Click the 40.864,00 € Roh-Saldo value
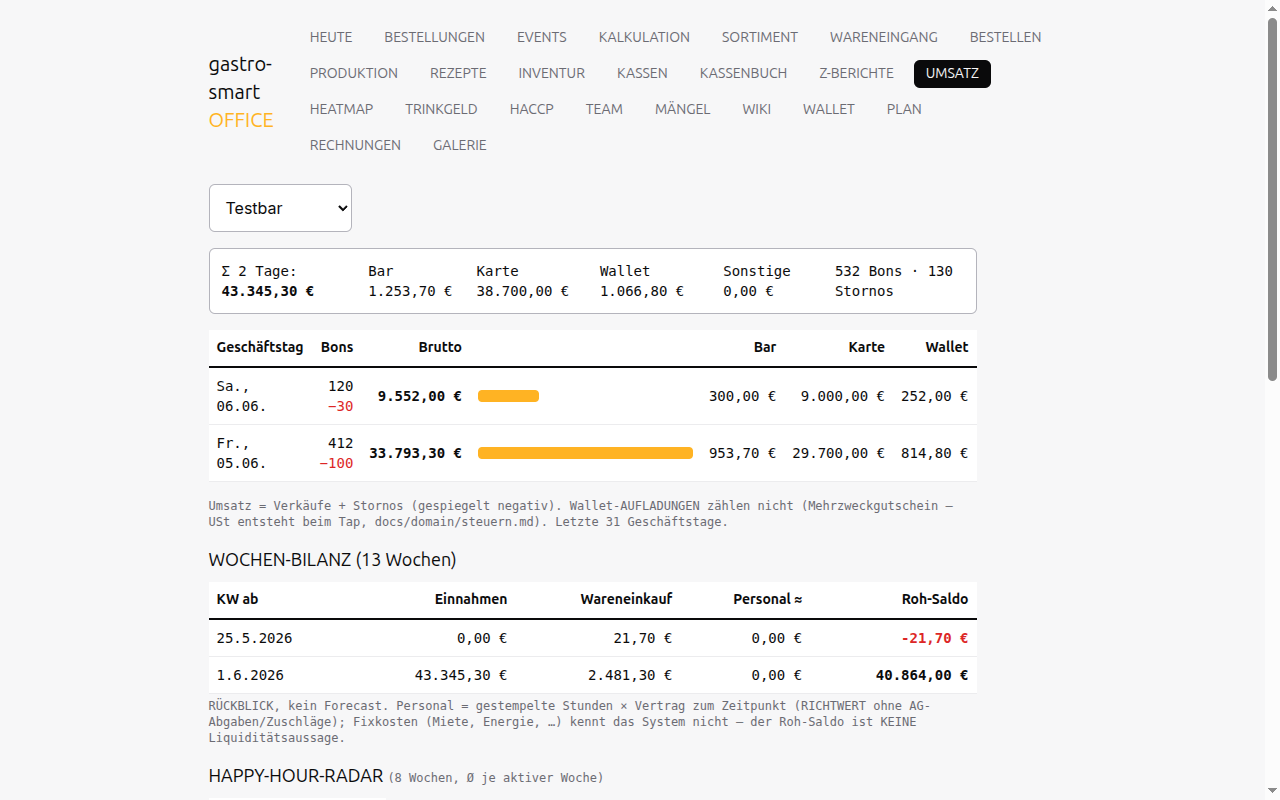This screenshot has height=800, width=1280. (x=922, y=675)
